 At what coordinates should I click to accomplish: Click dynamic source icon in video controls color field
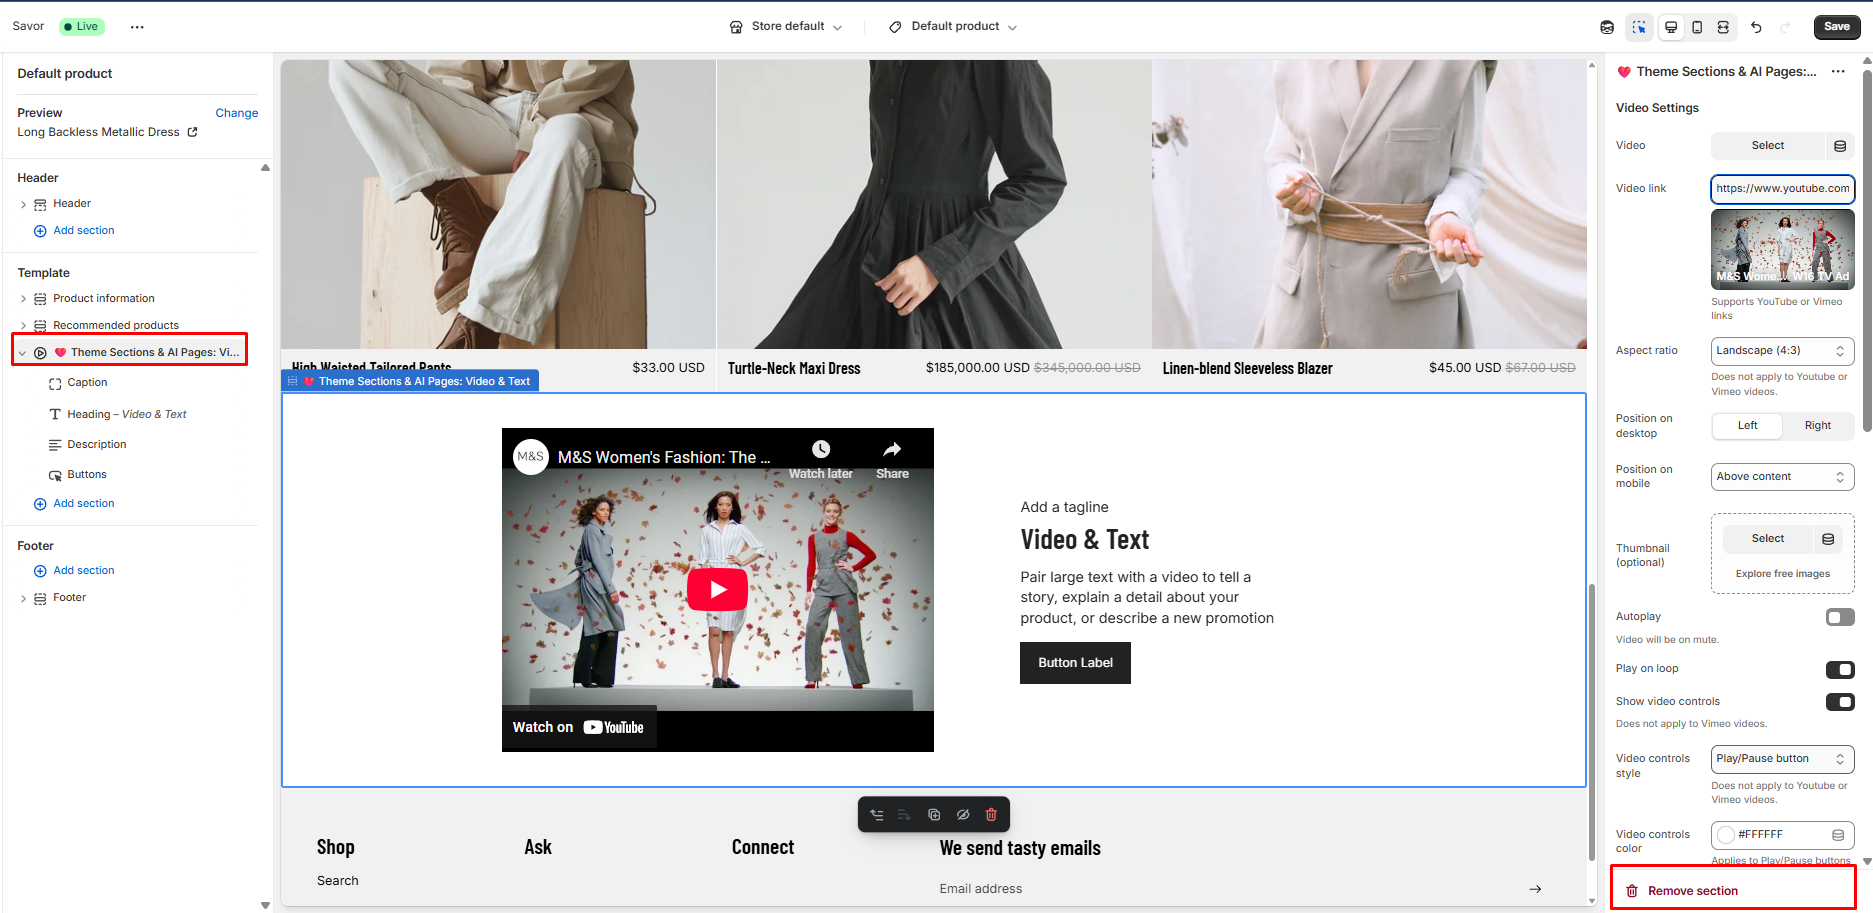1838,835
